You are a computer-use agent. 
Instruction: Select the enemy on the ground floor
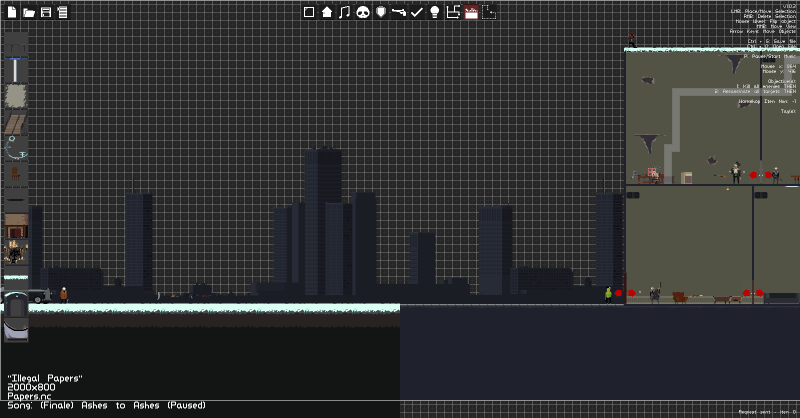(655, 293)
